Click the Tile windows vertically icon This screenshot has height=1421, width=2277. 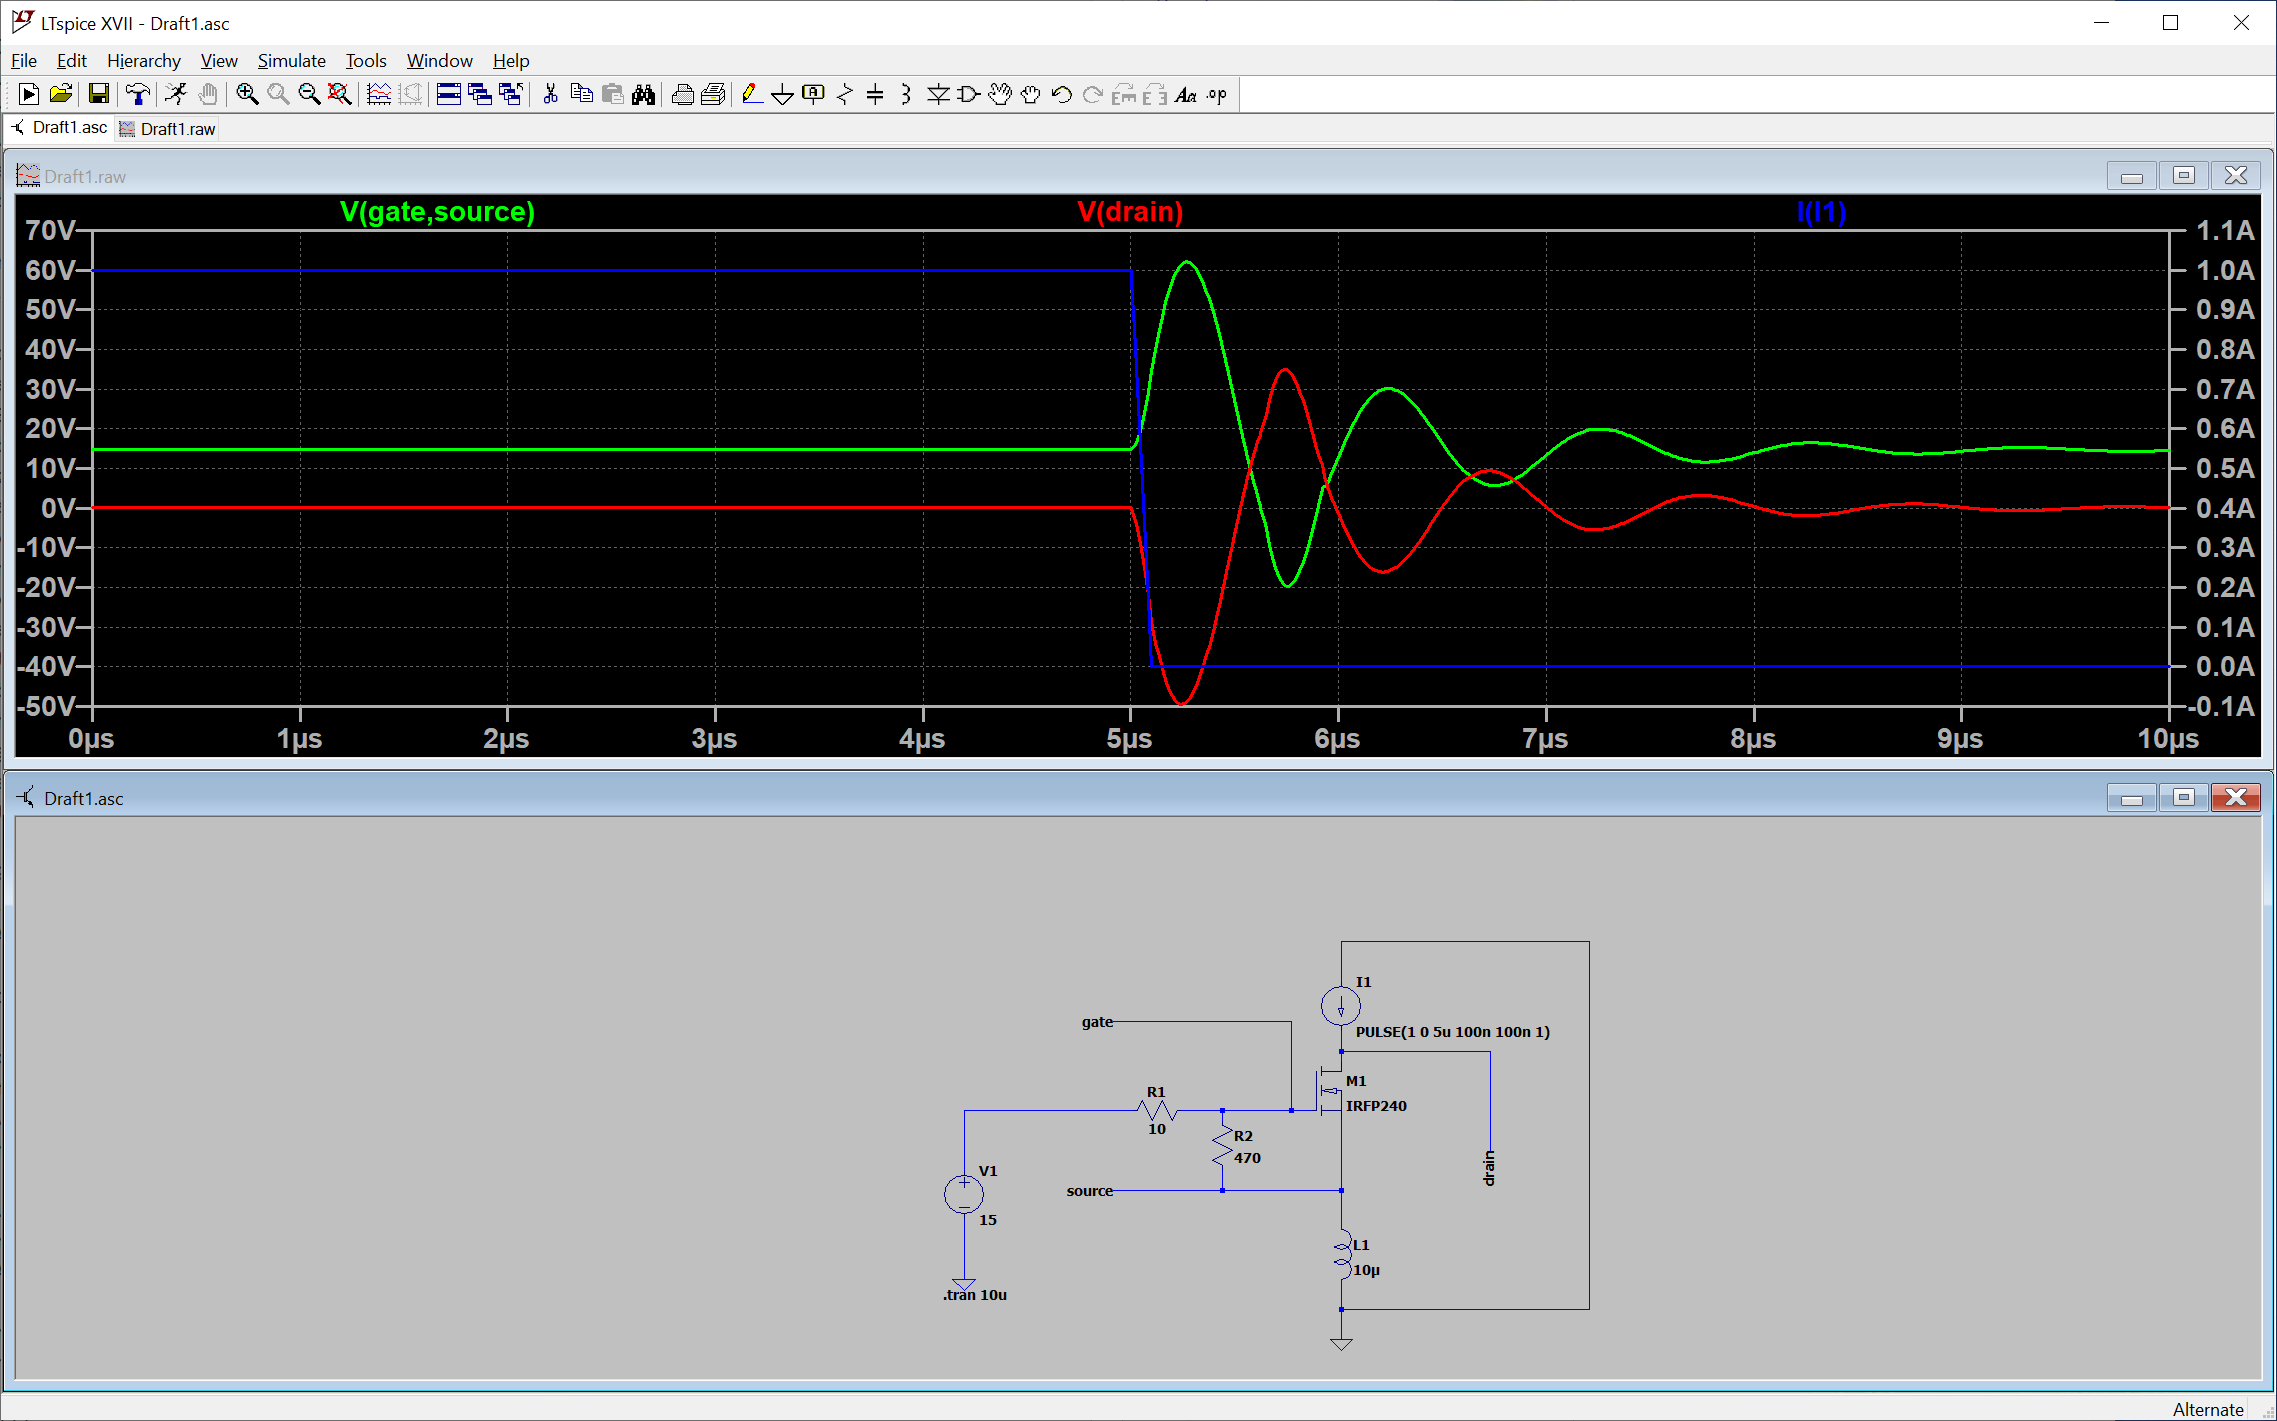(480, 95)
